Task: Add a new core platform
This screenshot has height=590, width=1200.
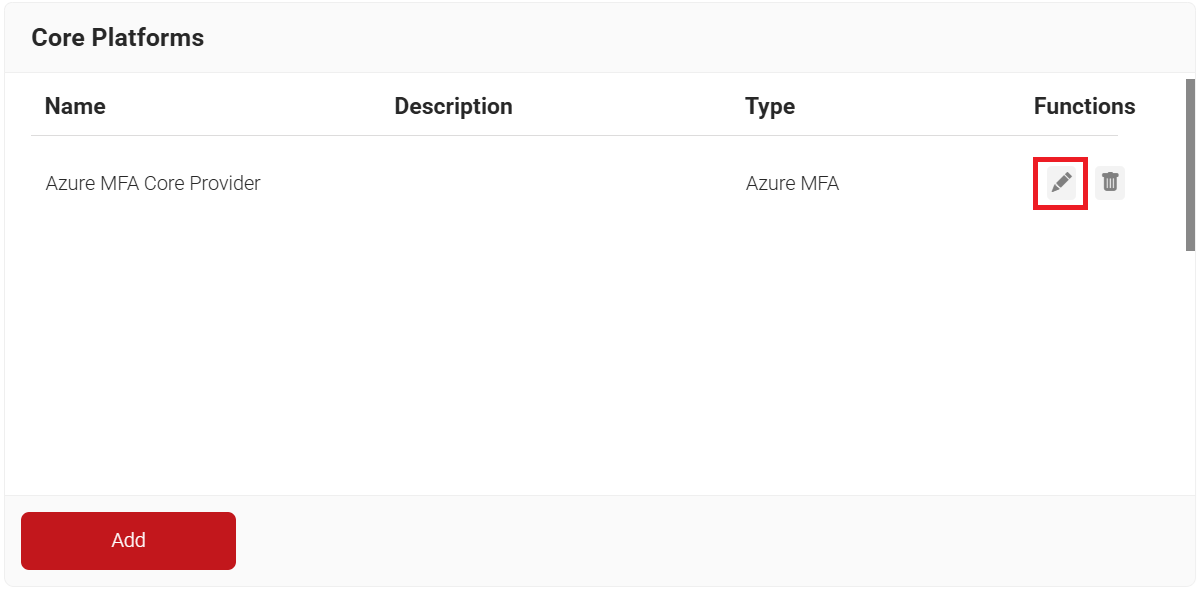Action: [x=128, y=541]
